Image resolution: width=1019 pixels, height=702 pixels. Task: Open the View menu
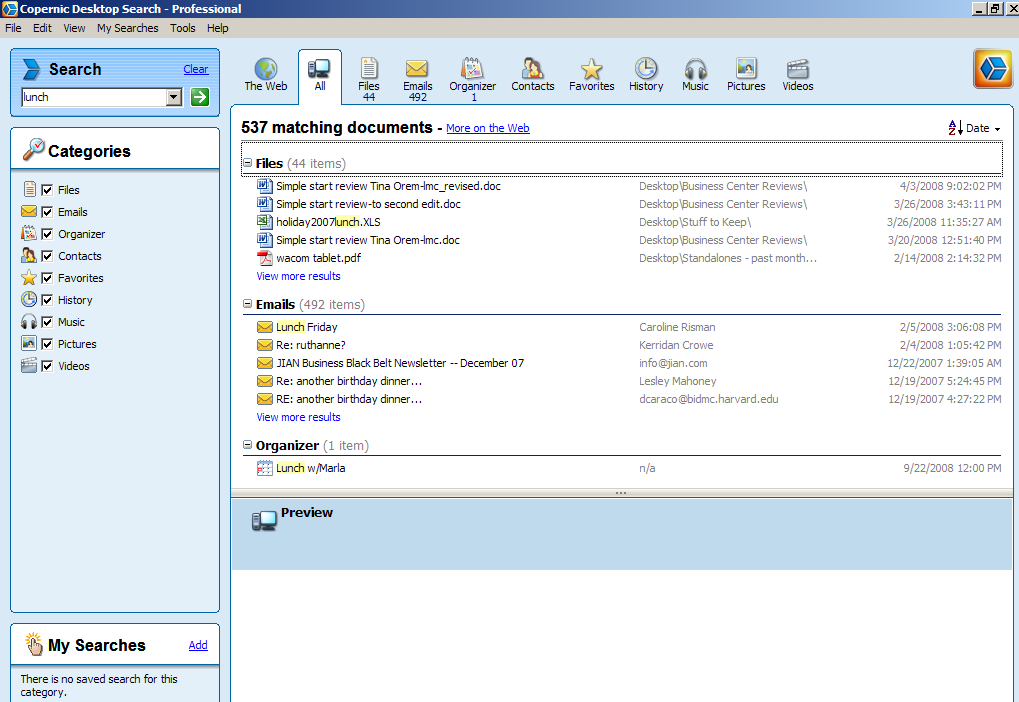74,28
